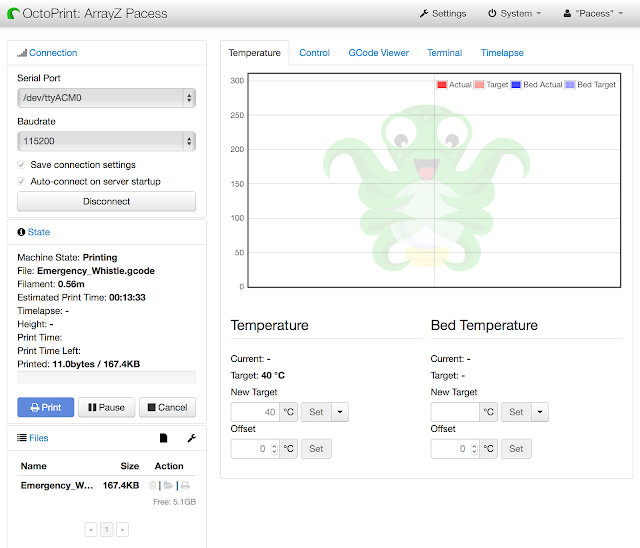Click the pink Target legend swatch
640x548 pixels.
479,85
